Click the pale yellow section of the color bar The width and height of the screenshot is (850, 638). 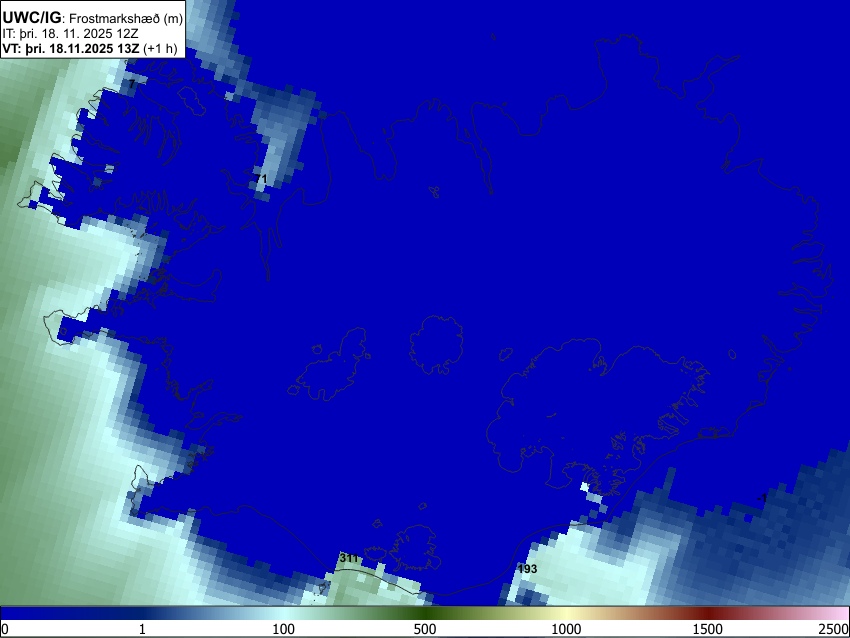point(566,614)
